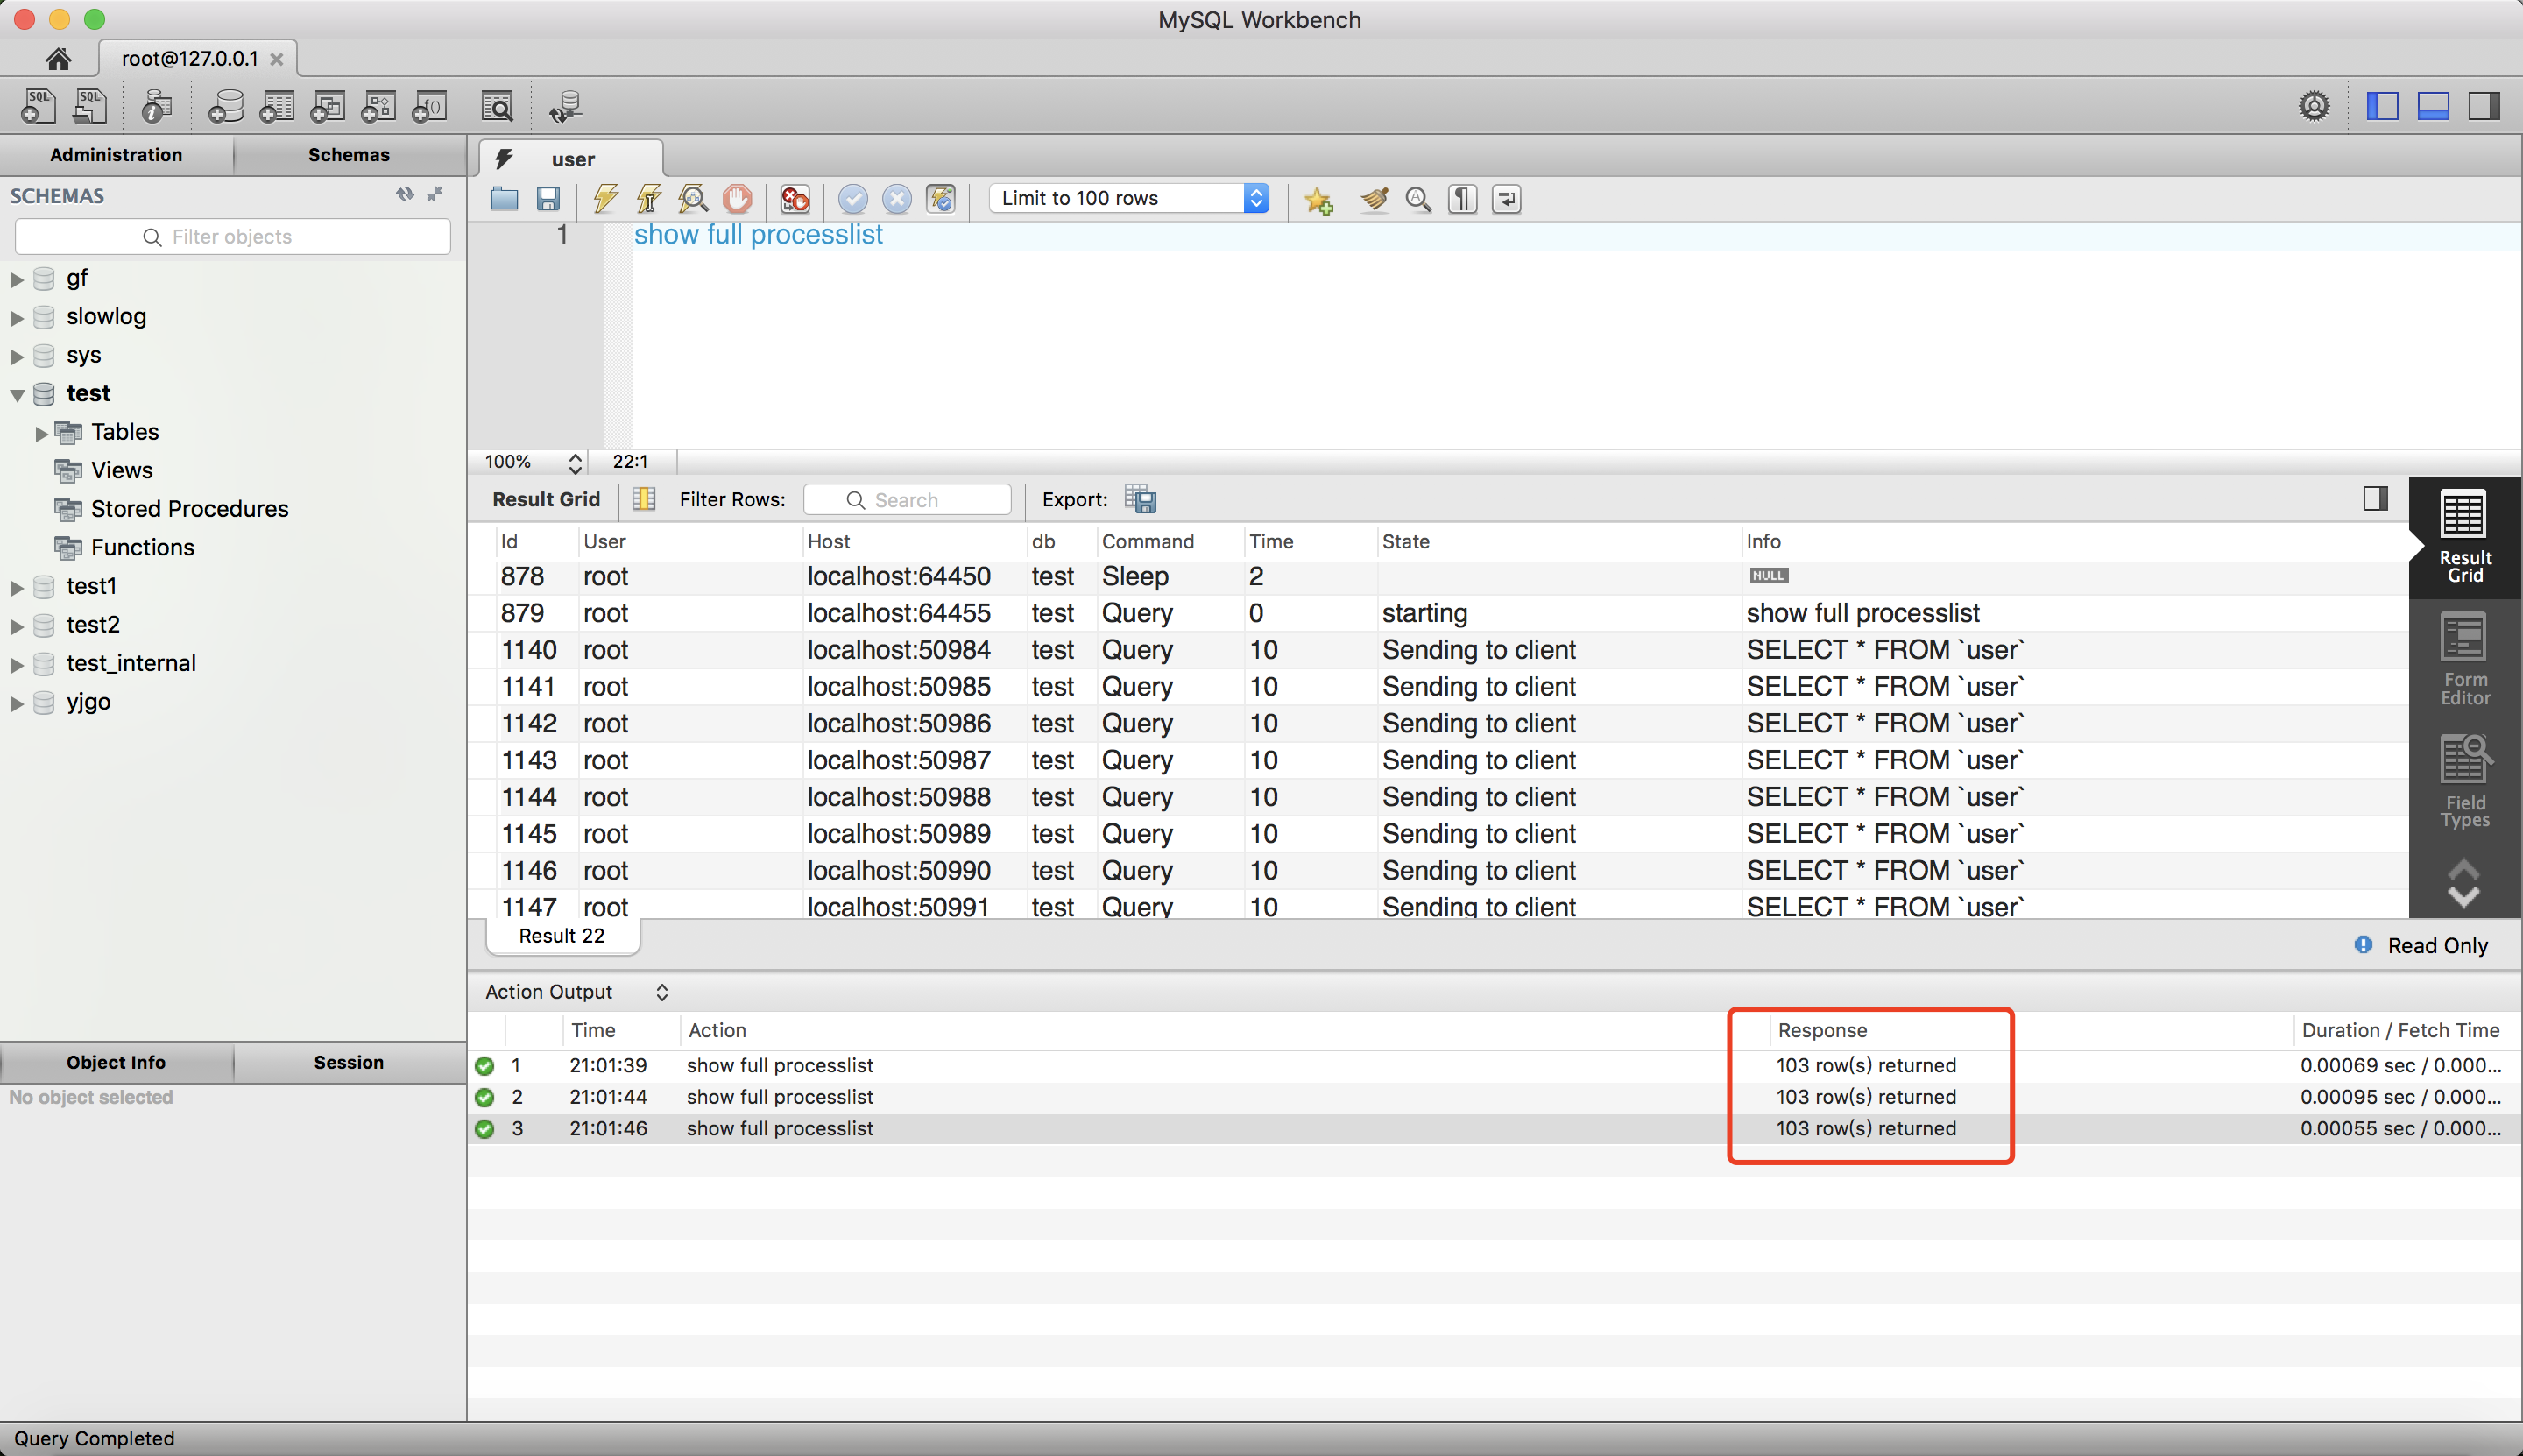
Task: Select the user query tab
Action: coord(571,159)
